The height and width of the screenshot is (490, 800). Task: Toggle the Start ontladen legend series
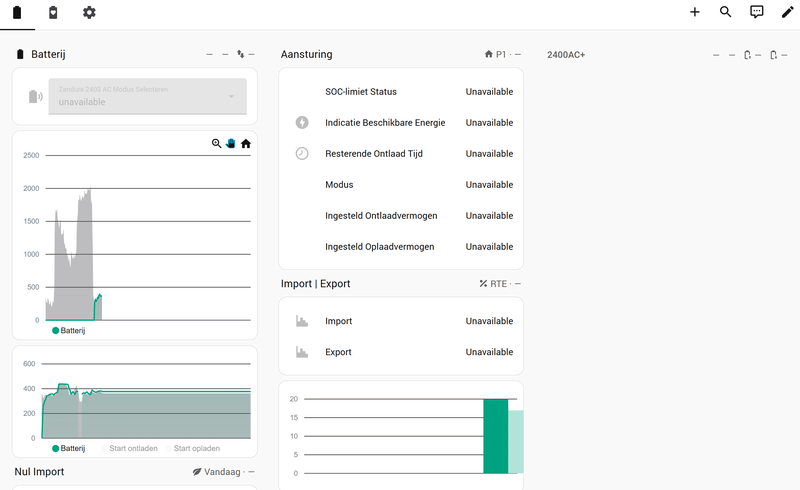pos(132,448)
